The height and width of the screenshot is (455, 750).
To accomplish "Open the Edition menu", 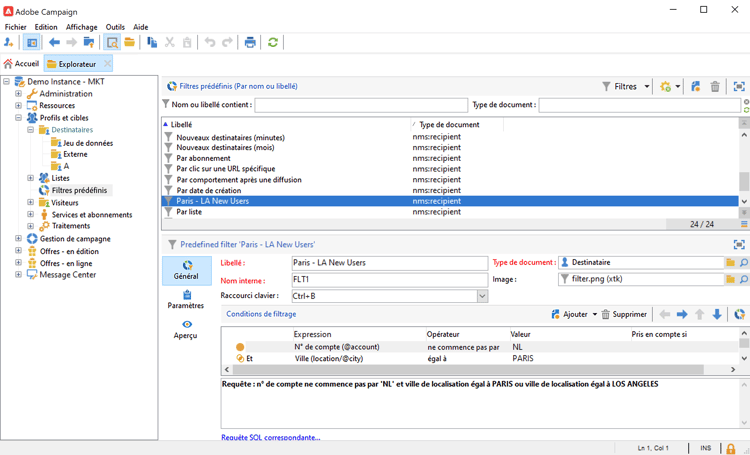I will tap(46, 27).
